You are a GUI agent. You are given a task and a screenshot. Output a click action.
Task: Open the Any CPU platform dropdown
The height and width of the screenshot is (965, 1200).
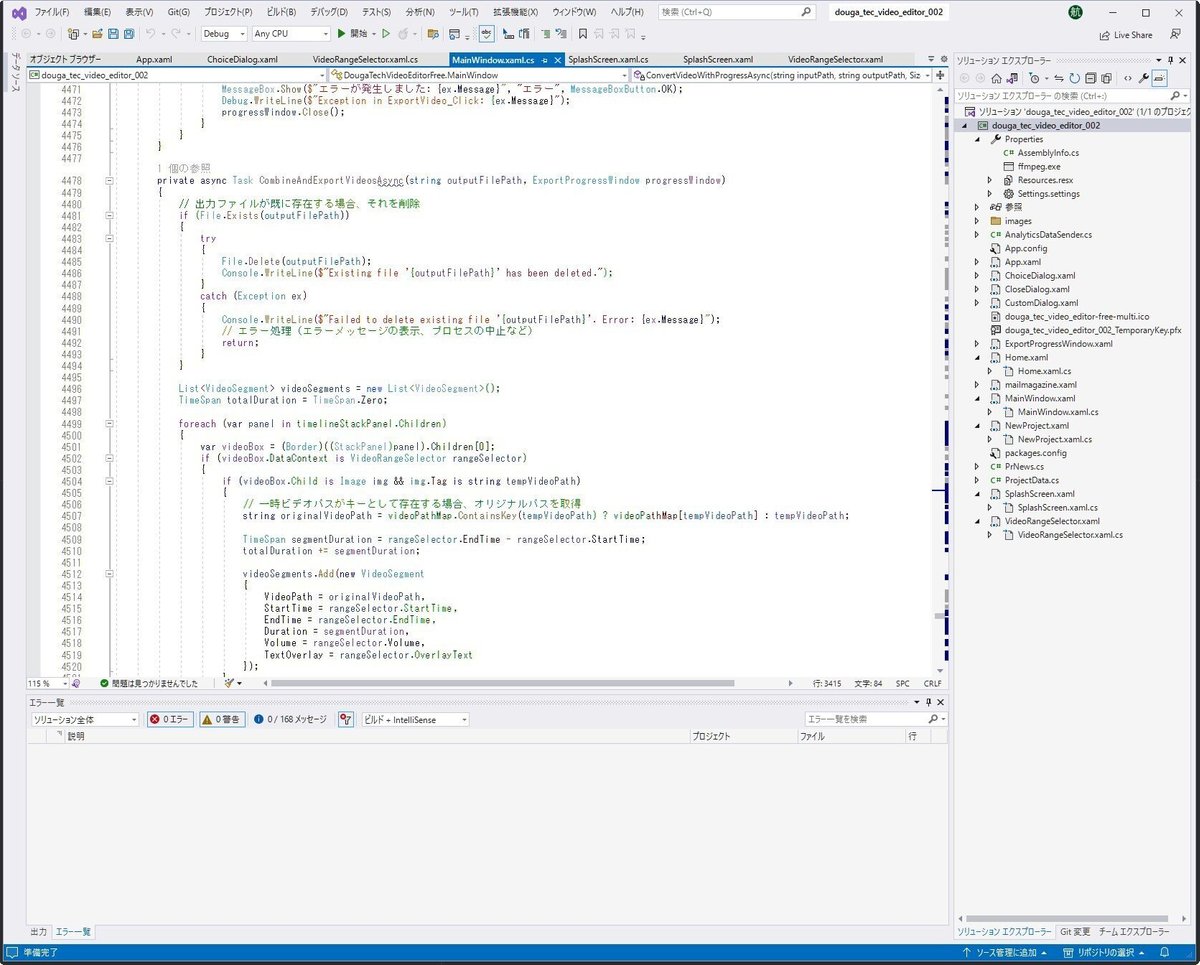pos(289,34)
